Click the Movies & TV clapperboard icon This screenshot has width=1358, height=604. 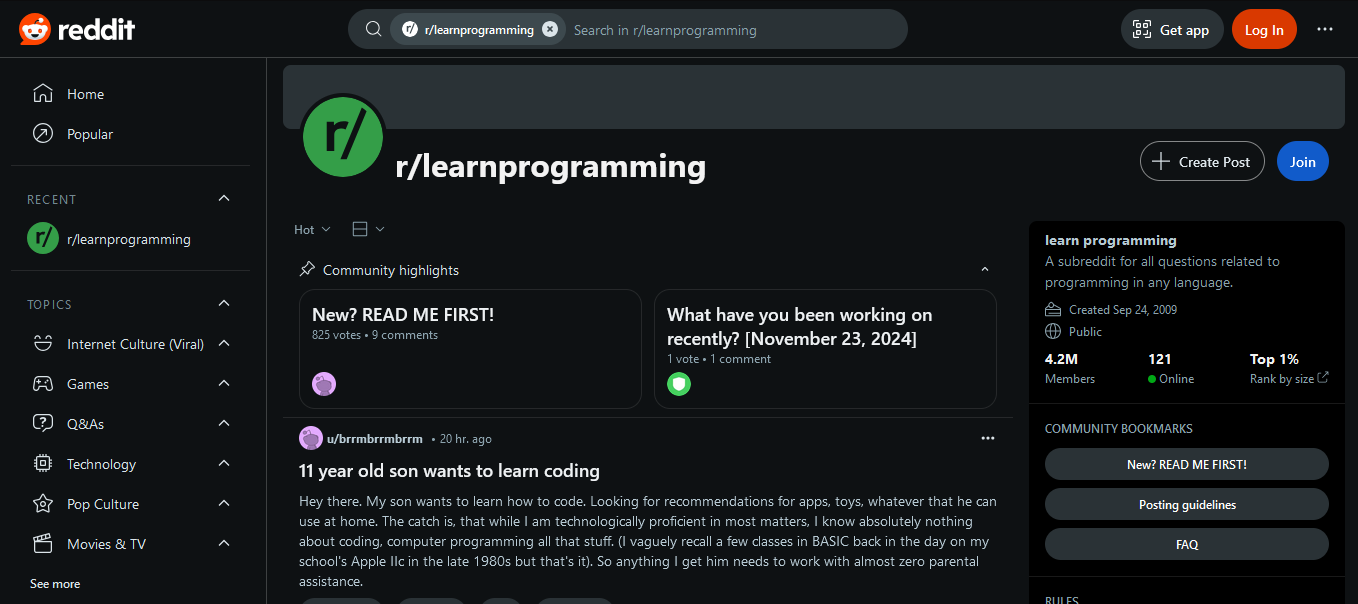coord(42,544)
